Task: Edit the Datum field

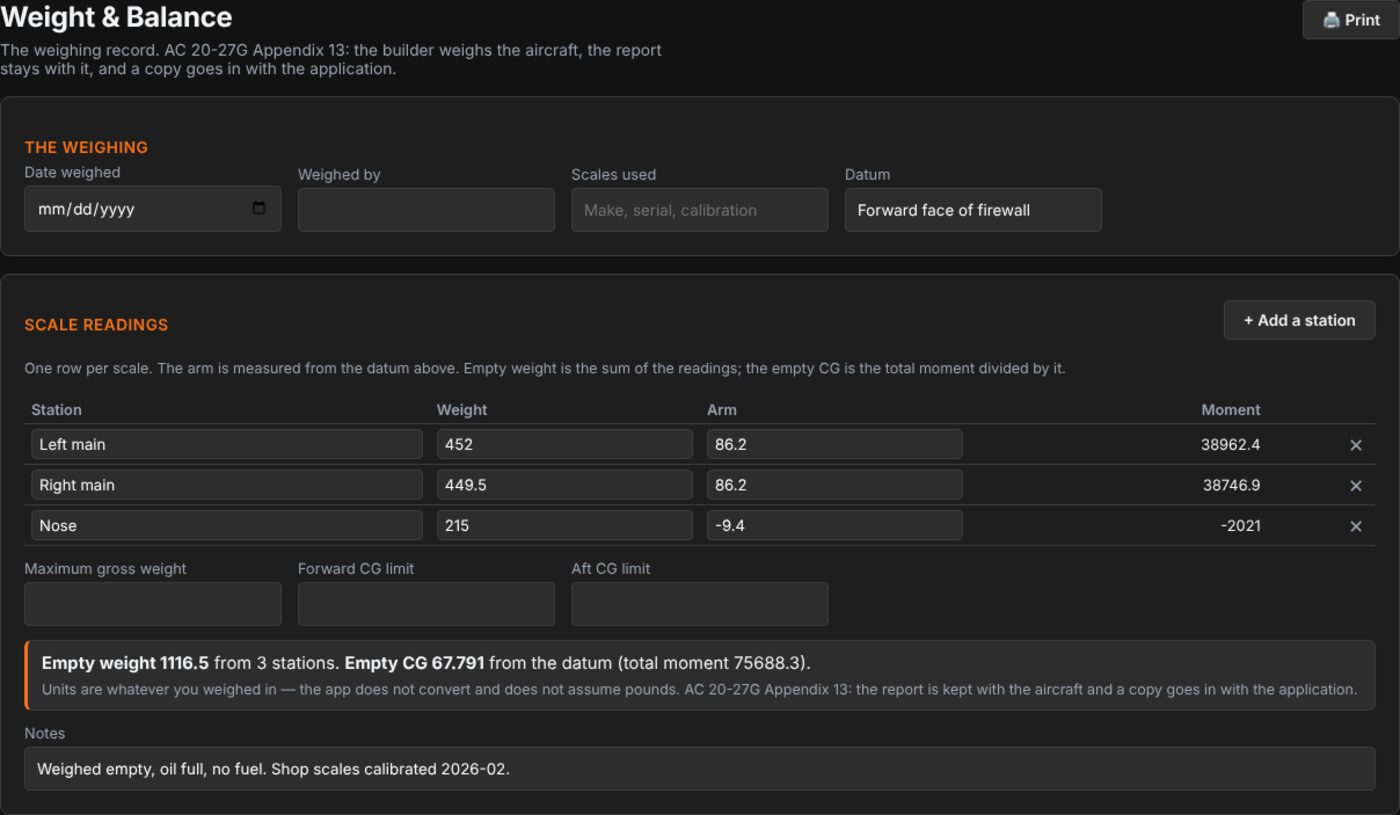Action: click(x=973, y=210)
